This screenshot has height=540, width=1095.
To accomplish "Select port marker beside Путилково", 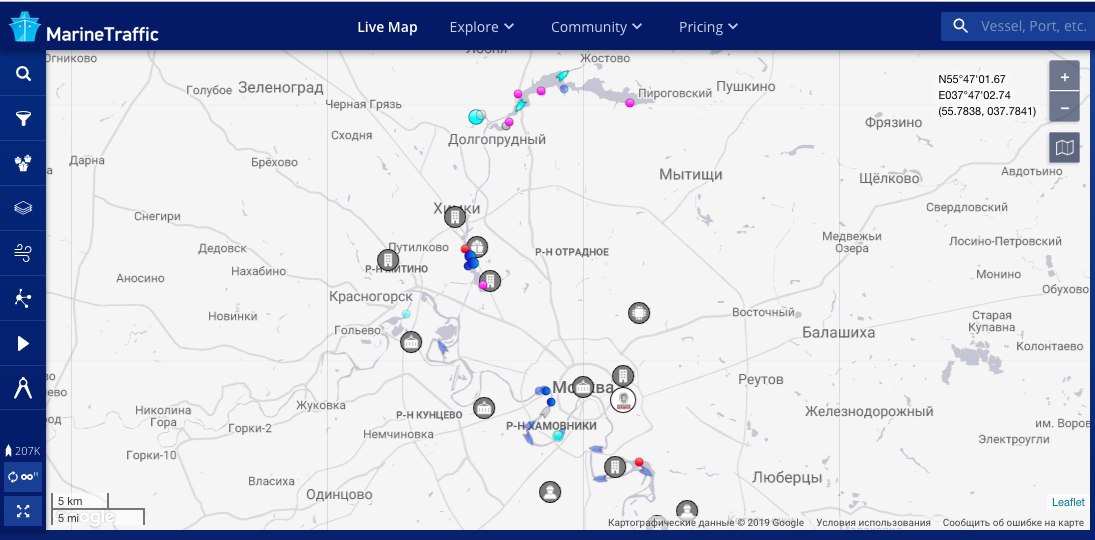I will click(x=477, y=247).
